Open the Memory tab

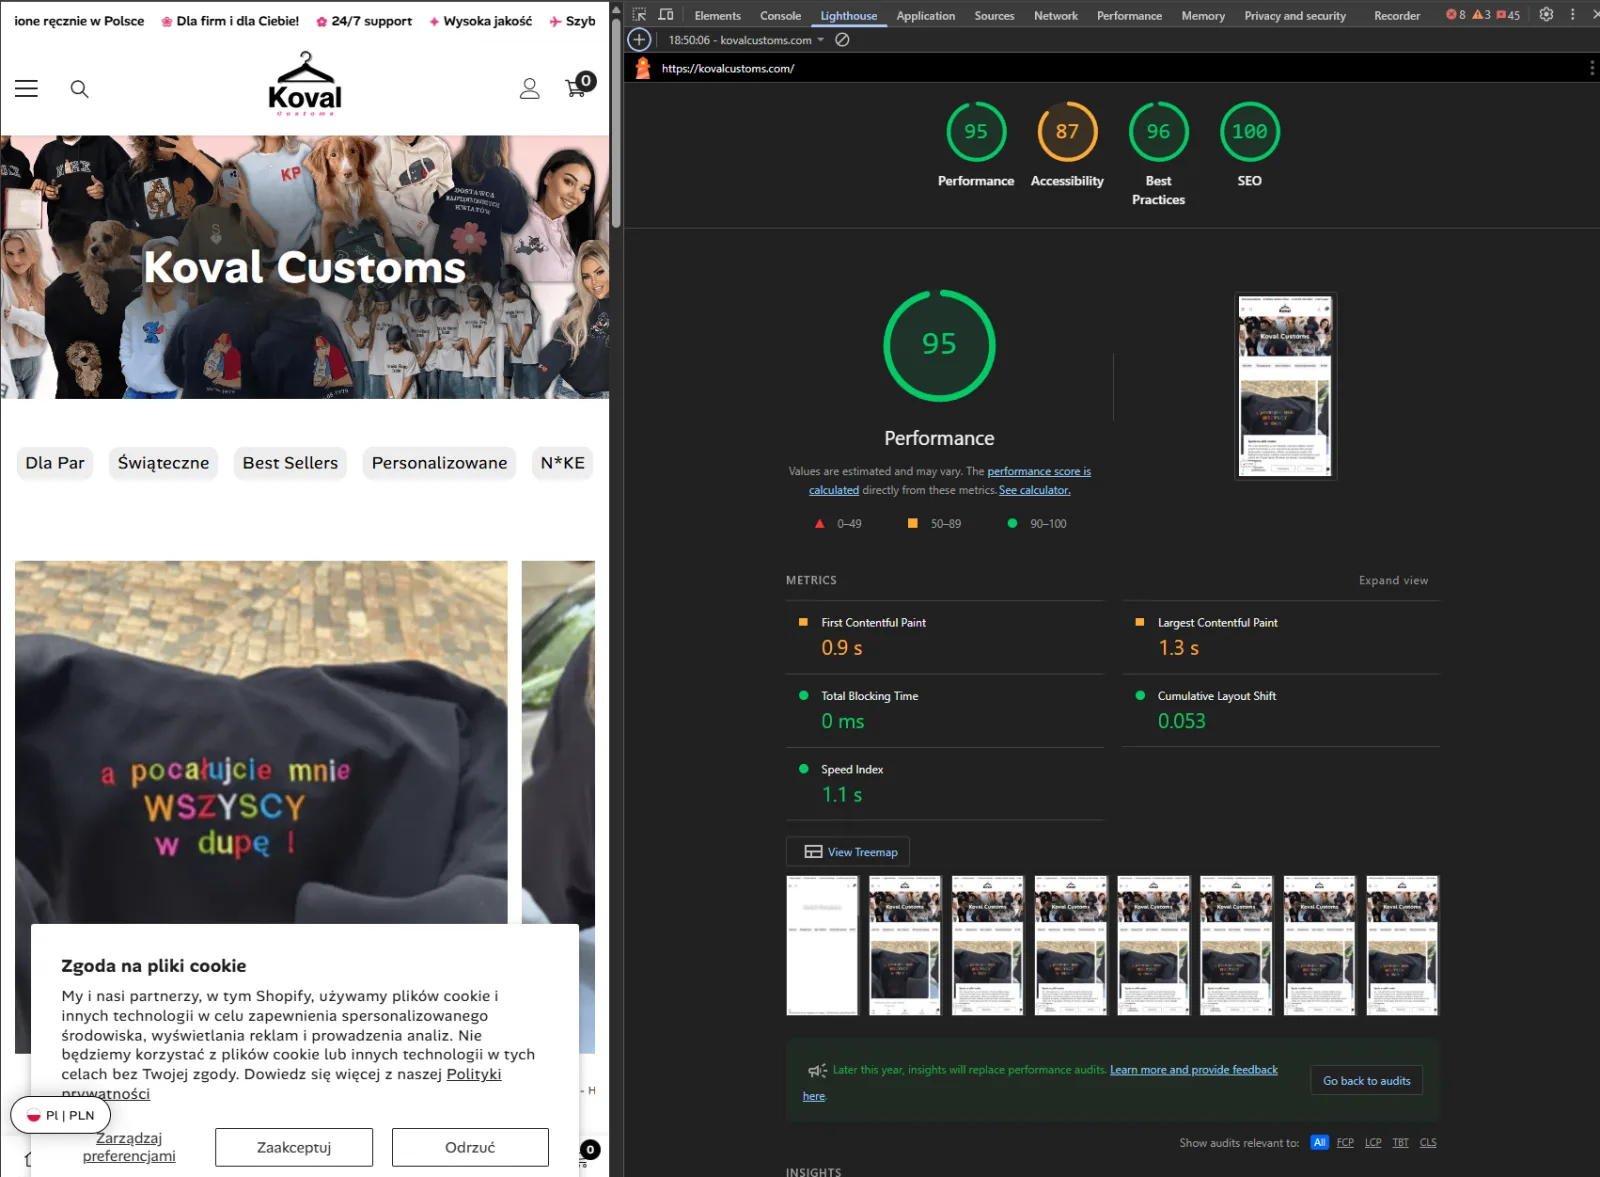pos(1203,15)
